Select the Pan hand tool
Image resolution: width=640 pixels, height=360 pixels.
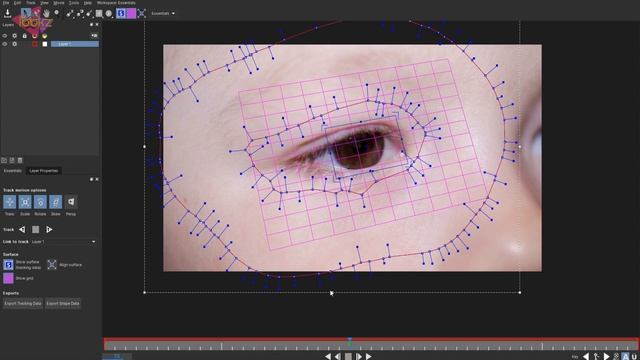pos(46,13)
